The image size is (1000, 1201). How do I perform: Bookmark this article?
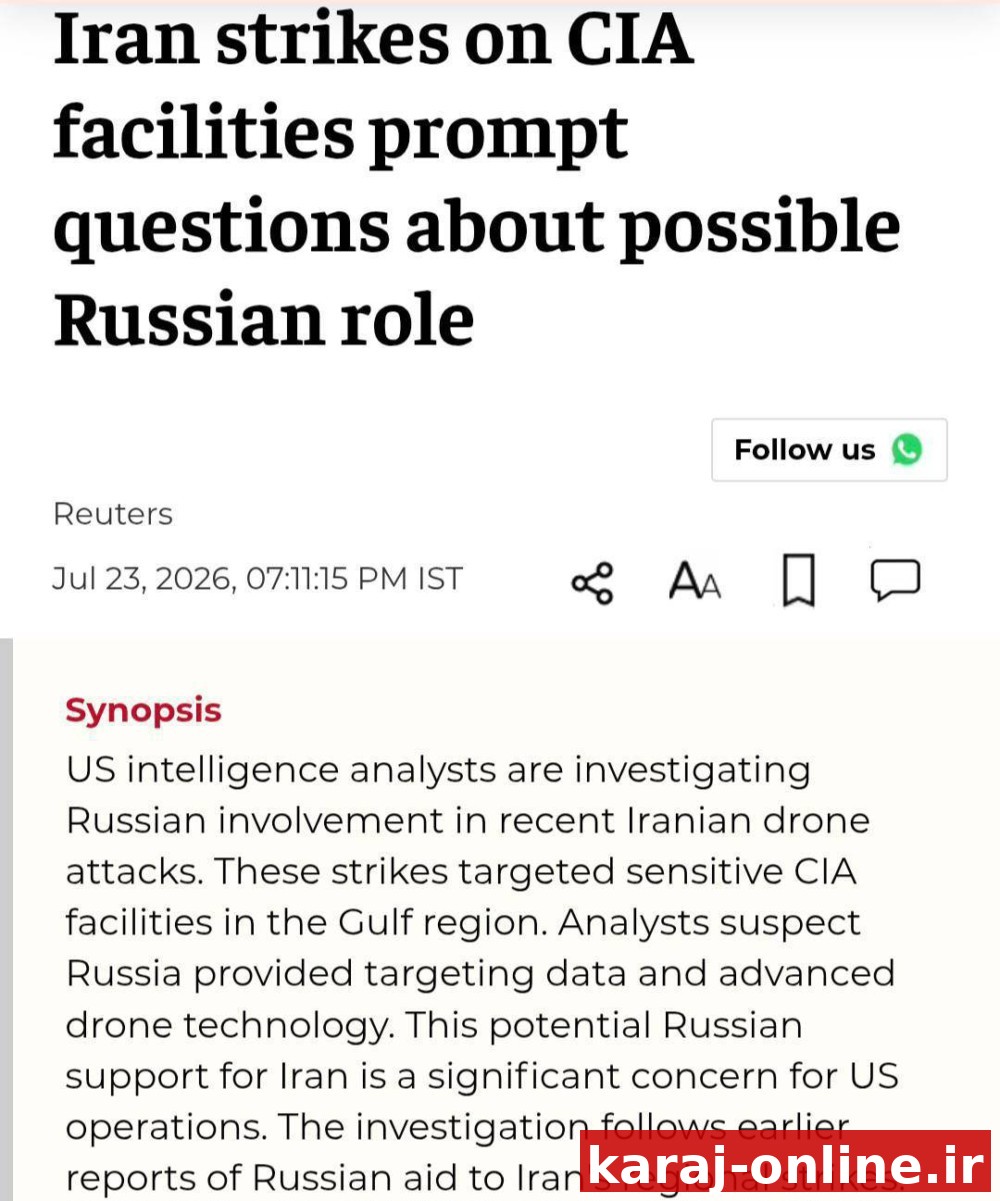pos(797,581)
